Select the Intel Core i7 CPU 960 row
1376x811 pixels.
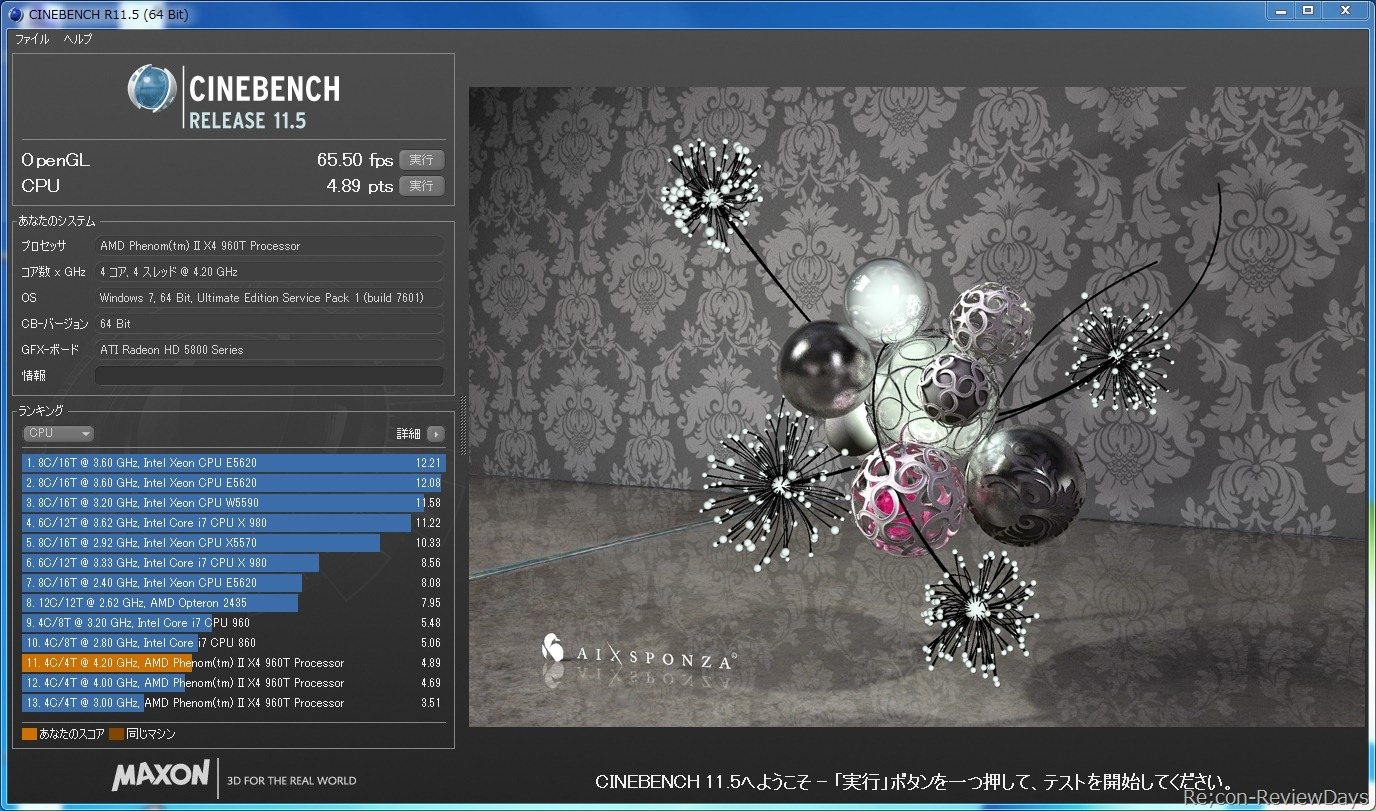tap(233, 623)
